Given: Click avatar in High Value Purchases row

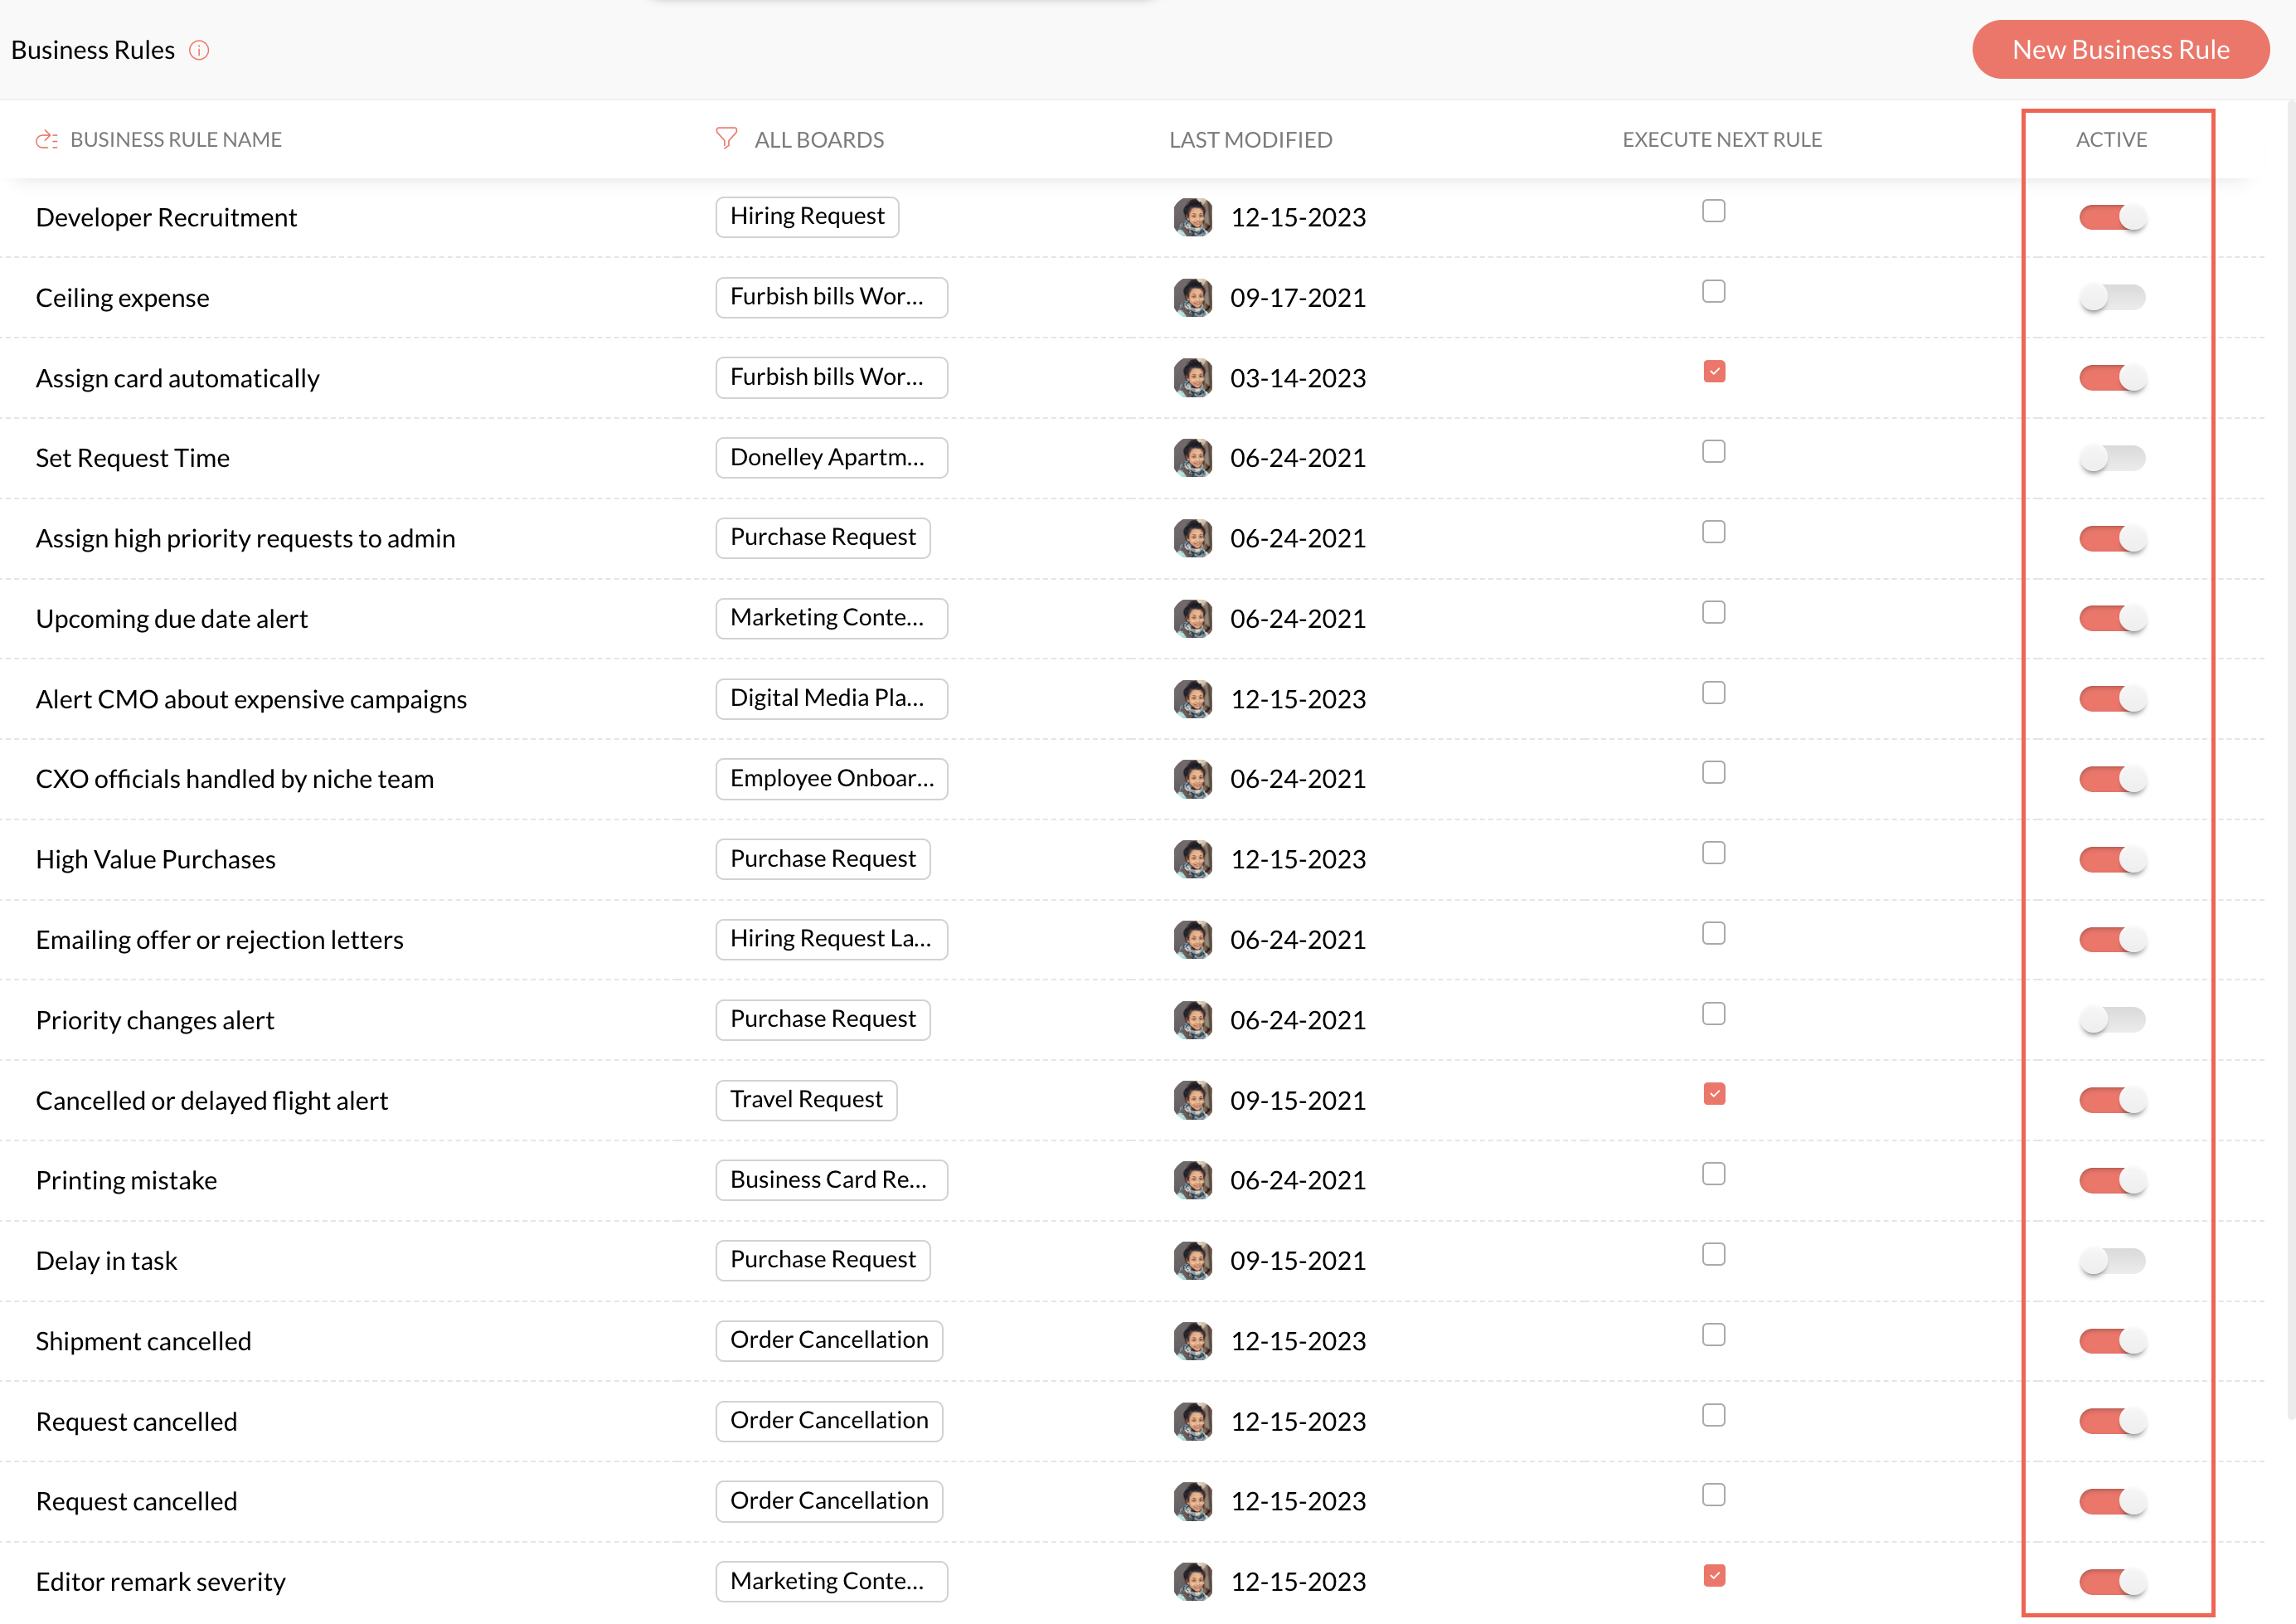Looking at the screenshot, I should pos(1193,859).
